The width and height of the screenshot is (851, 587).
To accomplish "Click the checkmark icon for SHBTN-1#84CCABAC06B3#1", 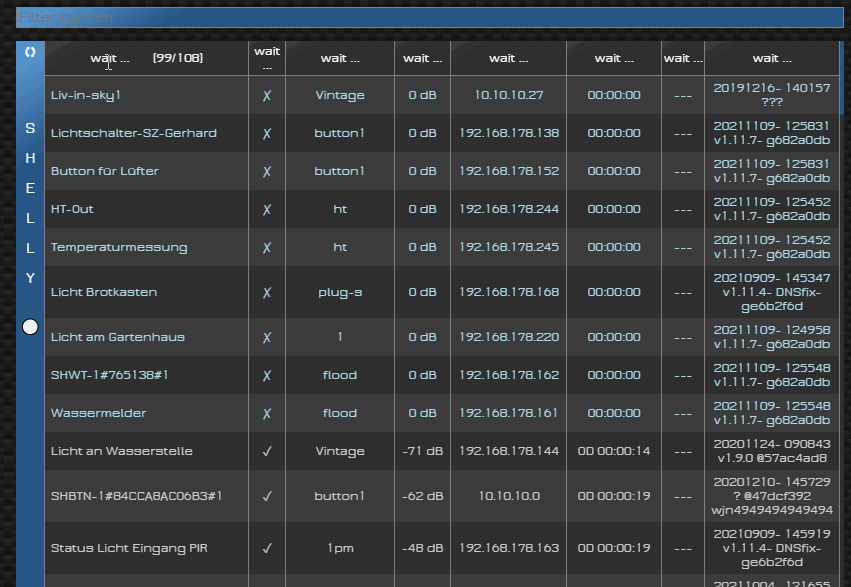I will [x=267, y=496].
